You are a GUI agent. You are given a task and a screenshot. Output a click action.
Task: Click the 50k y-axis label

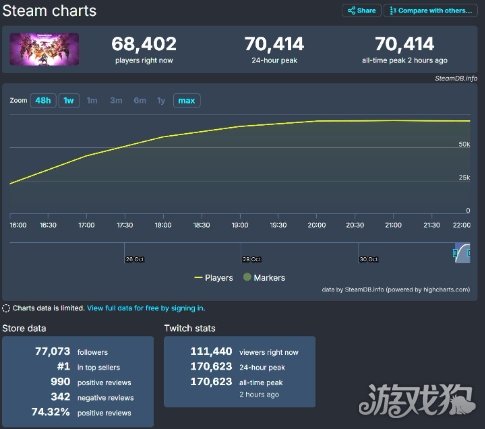click(x=464, y=144)
